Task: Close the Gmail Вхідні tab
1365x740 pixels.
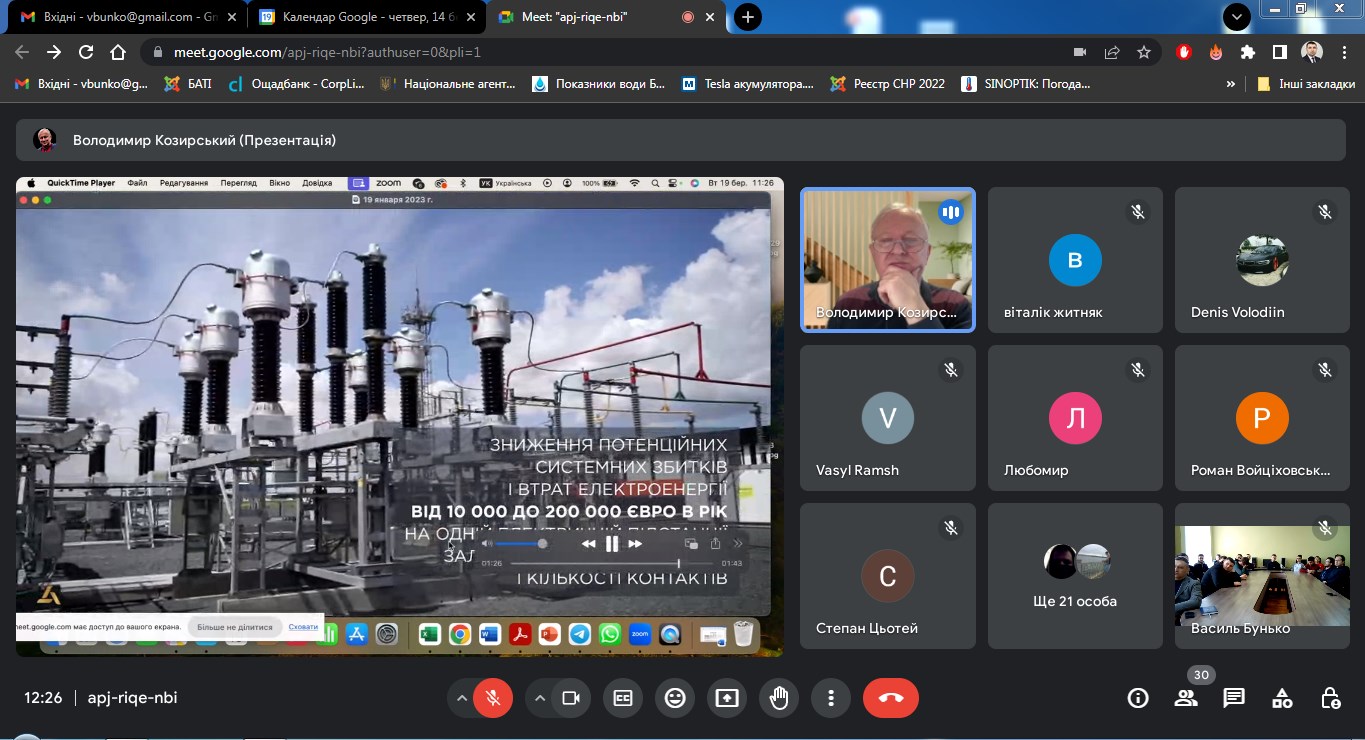Action: 232,17
